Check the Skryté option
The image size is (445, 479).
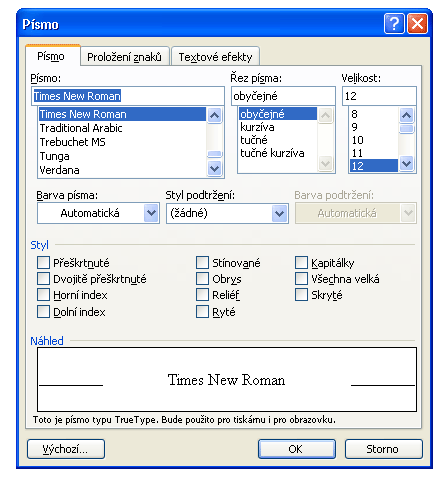point(301,295)
